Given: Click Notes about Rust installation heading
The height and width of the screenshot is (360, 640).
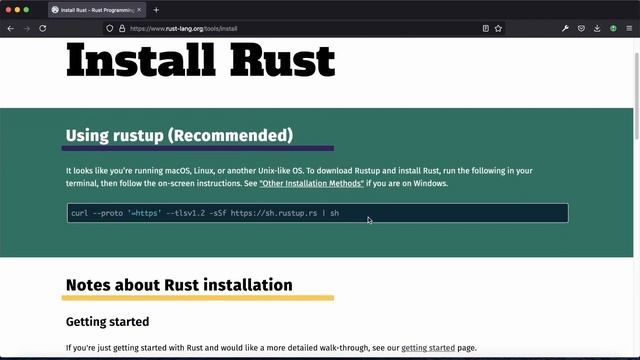Looking at the screenshot, I should pos(179,285).
